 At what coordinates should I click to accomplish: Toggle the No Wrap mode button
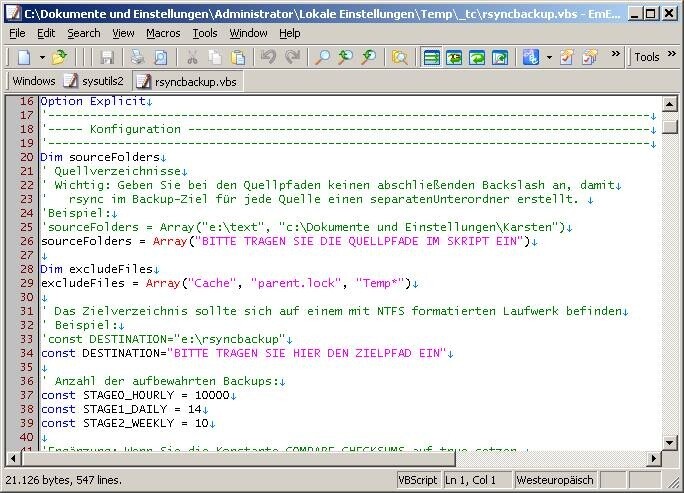(431, 57)
